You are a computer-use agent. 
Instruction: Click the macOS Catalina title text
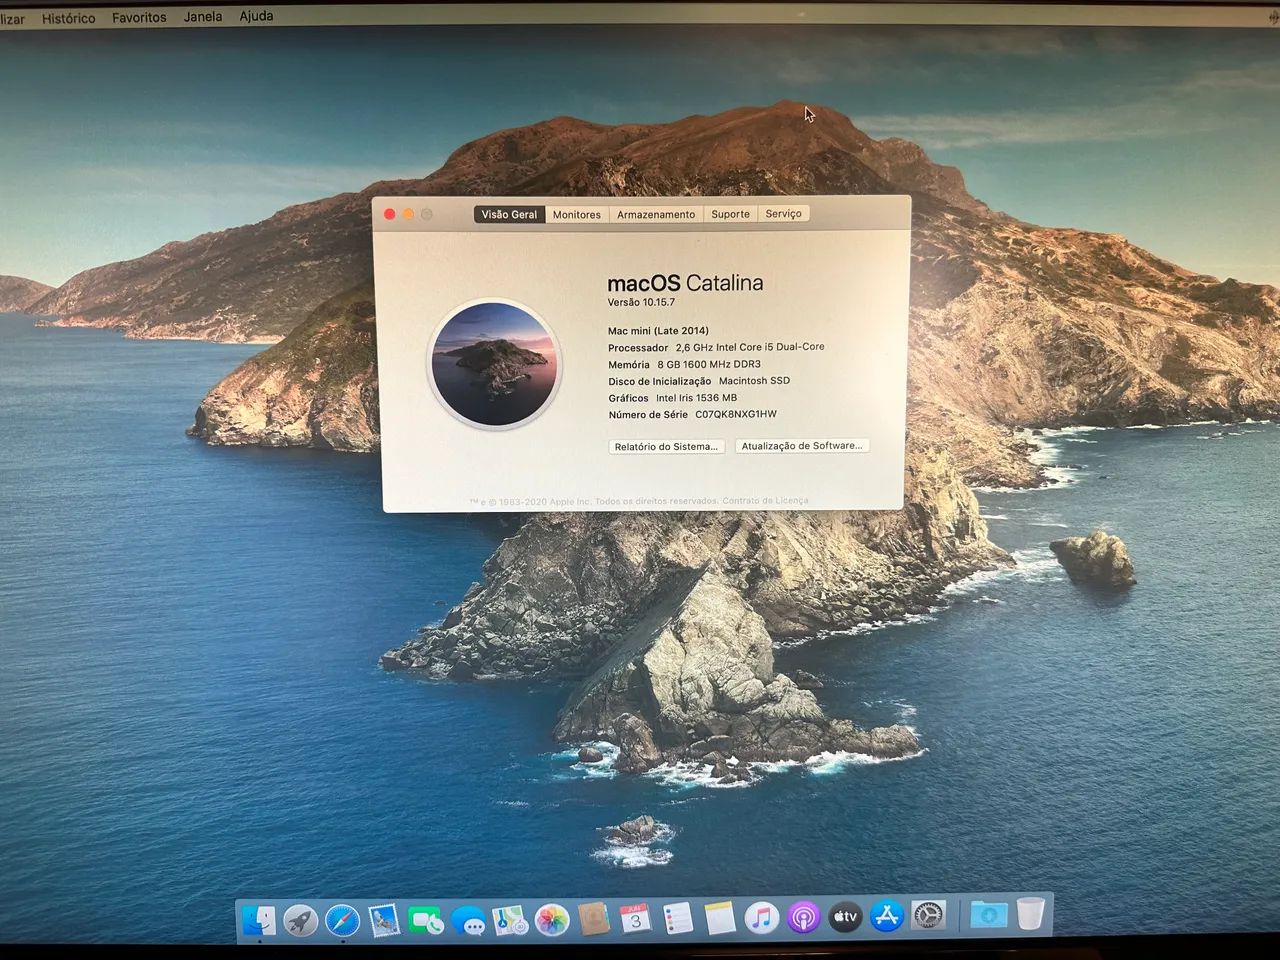(685, 283)
